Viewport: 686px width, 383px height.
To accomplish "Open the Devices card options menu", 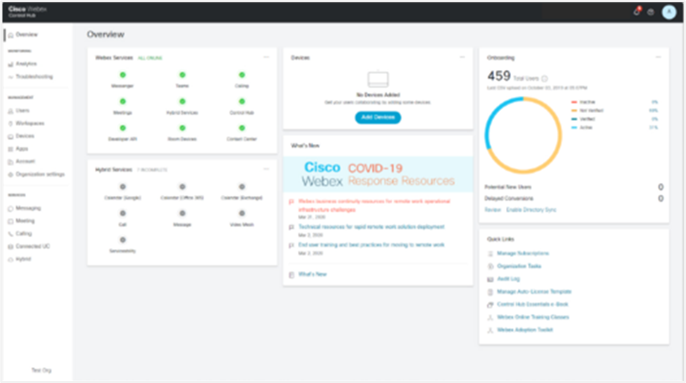I will pos(462,57).
